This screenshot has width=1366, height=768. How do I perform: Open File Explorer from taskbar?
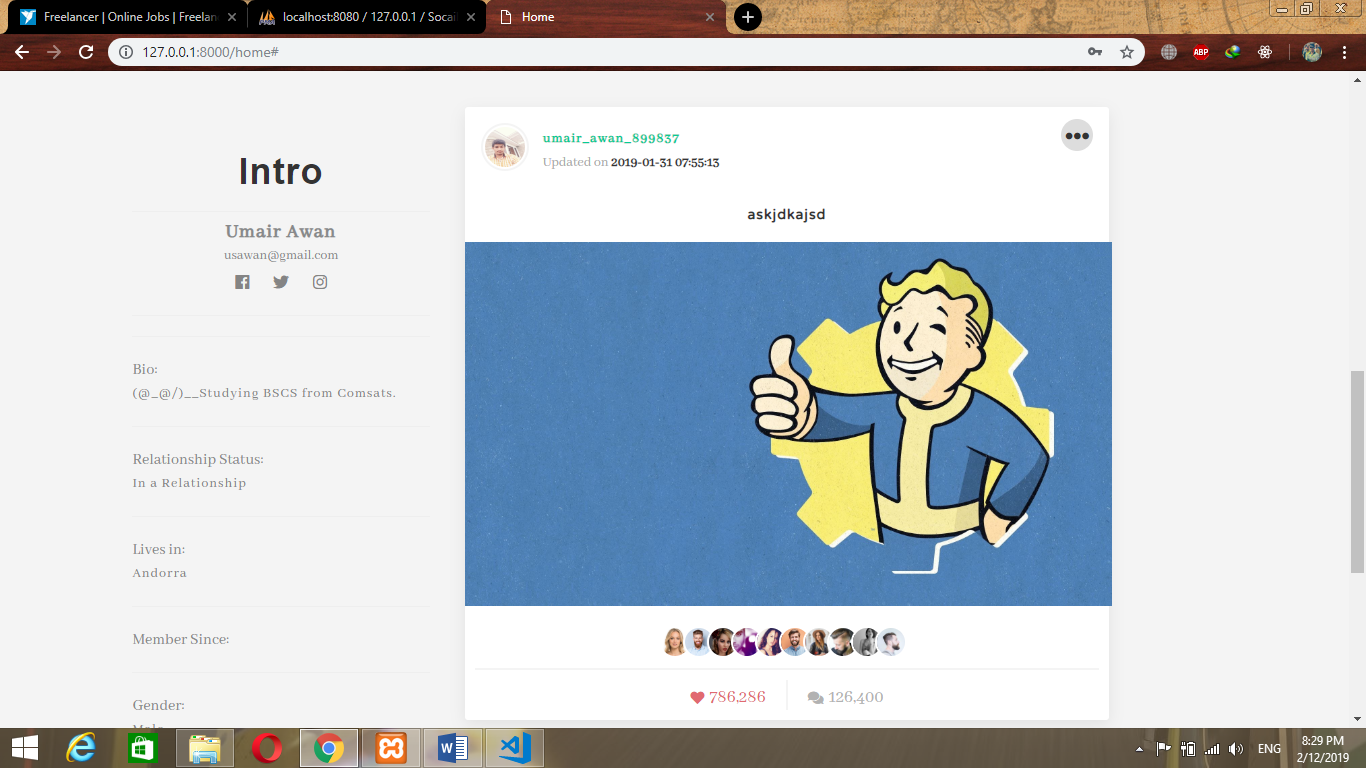[205, 747]
